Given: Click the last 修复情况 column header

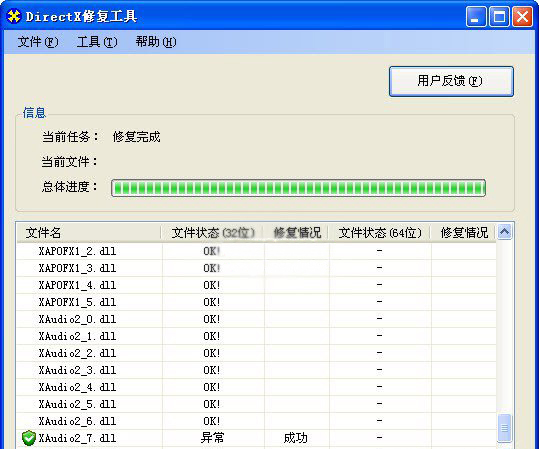Looking at the screenshot, I should coord(463,233).
